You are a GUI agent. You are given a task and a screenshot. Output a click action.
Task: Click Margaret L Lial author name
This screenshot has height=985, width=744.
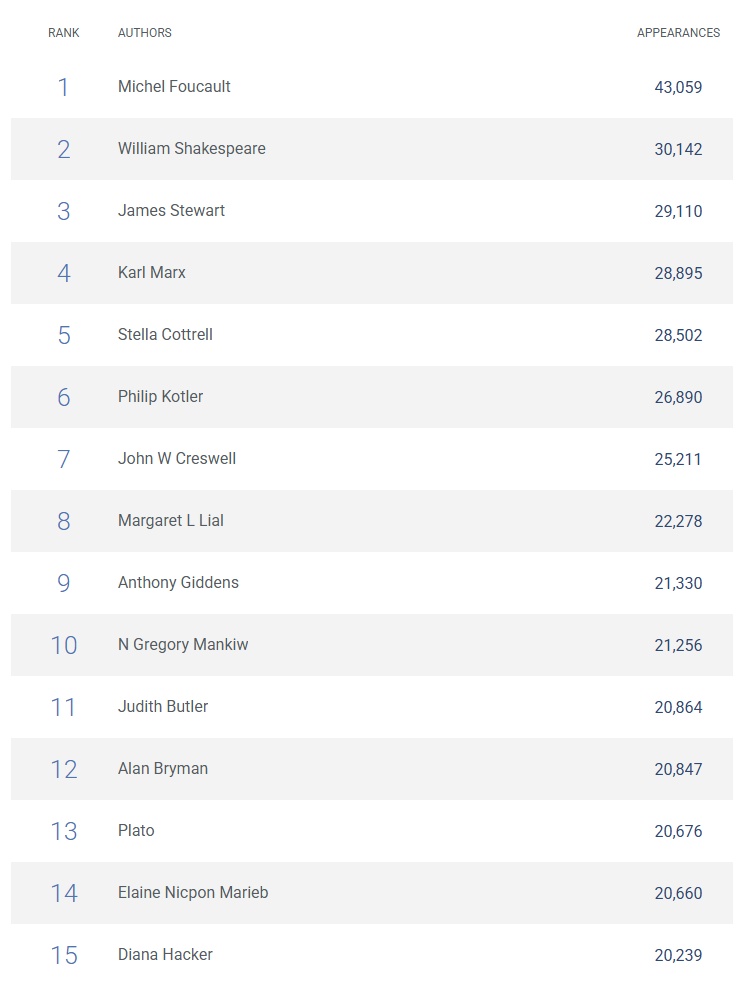click(x=171, y=521)
